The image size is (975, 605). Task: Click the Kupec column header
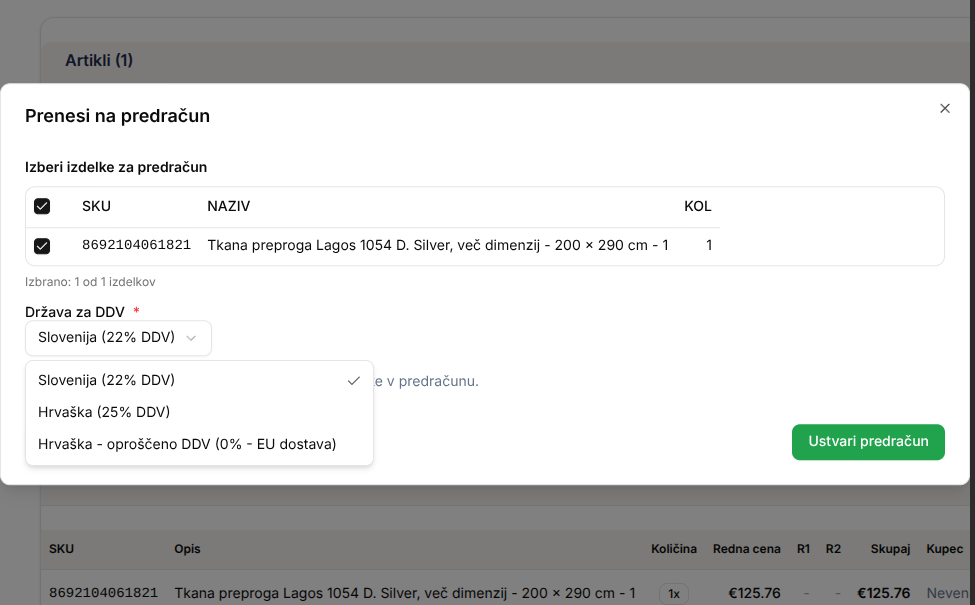click(944, 549)
